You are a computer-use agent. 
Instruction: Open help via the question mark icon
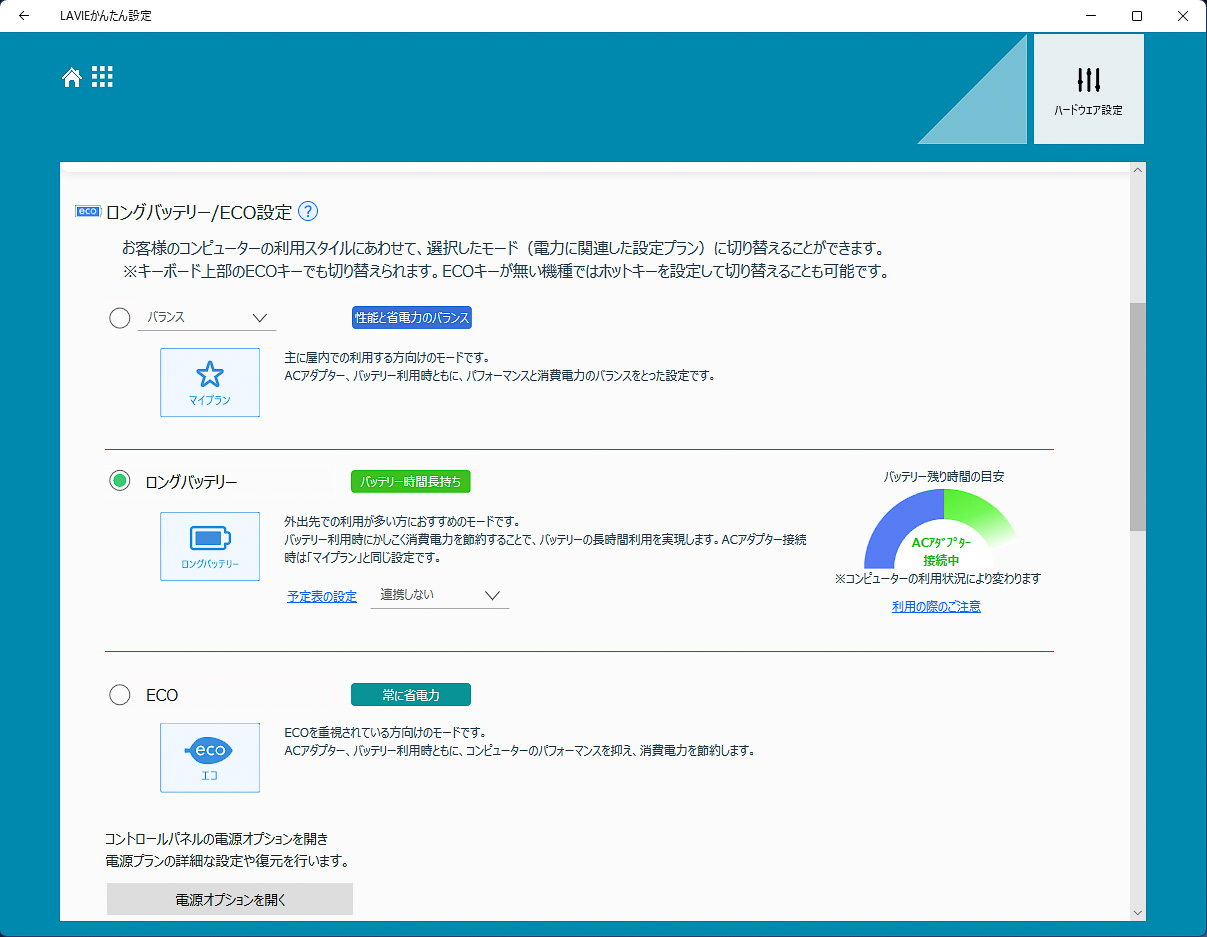coord(308,211)
